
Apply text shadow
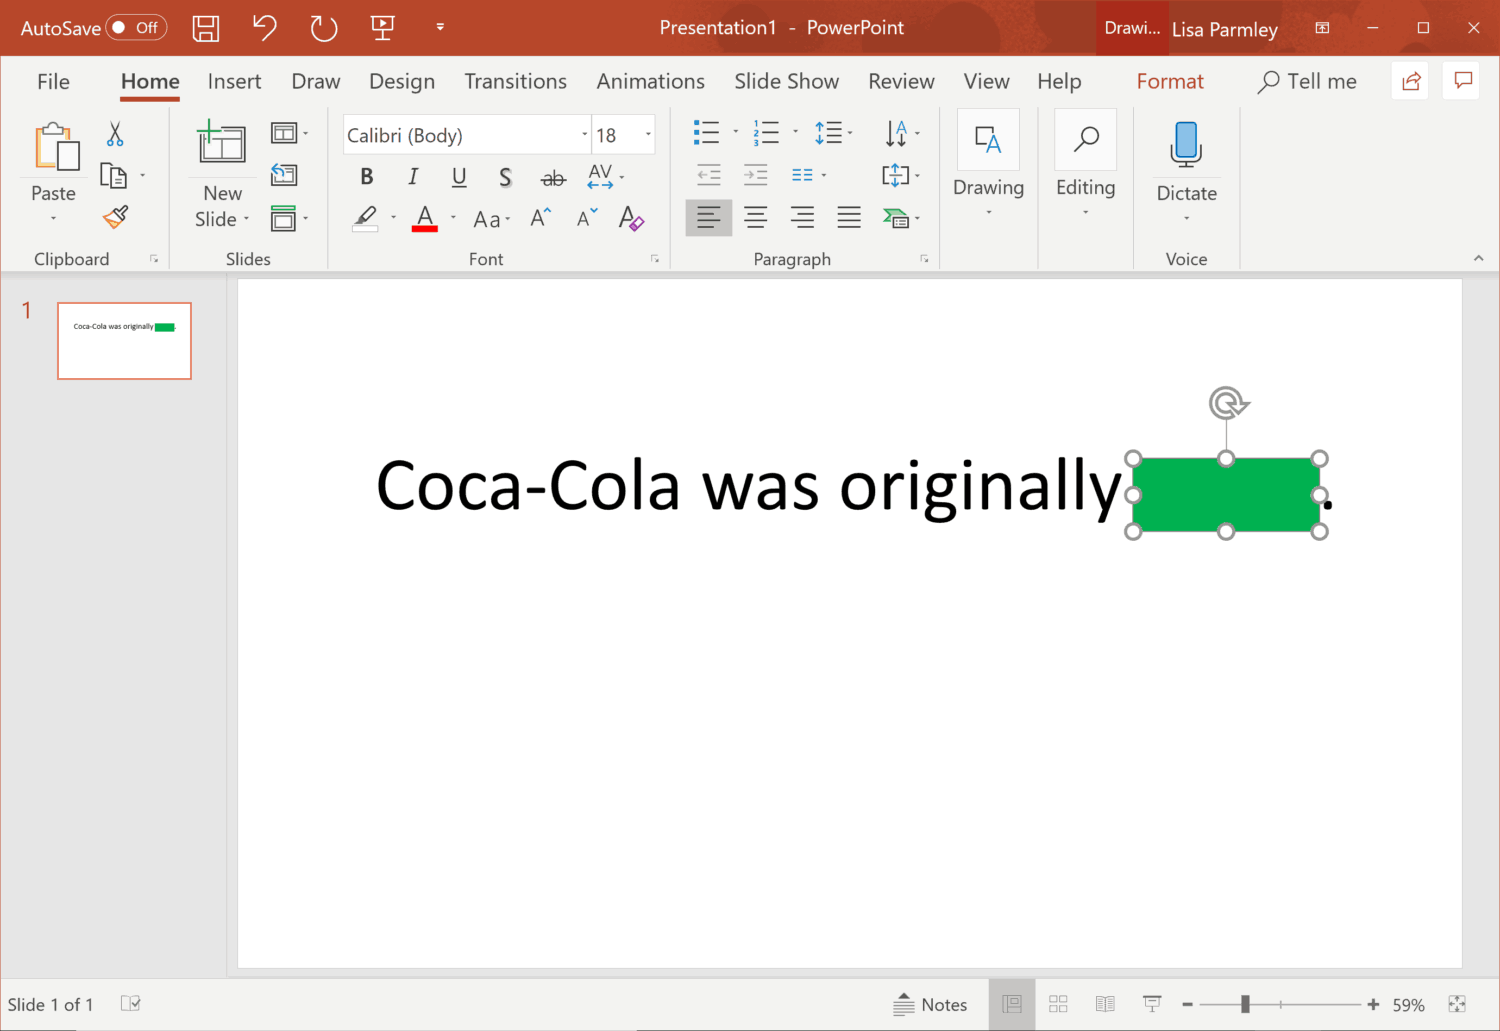(505, 178)
